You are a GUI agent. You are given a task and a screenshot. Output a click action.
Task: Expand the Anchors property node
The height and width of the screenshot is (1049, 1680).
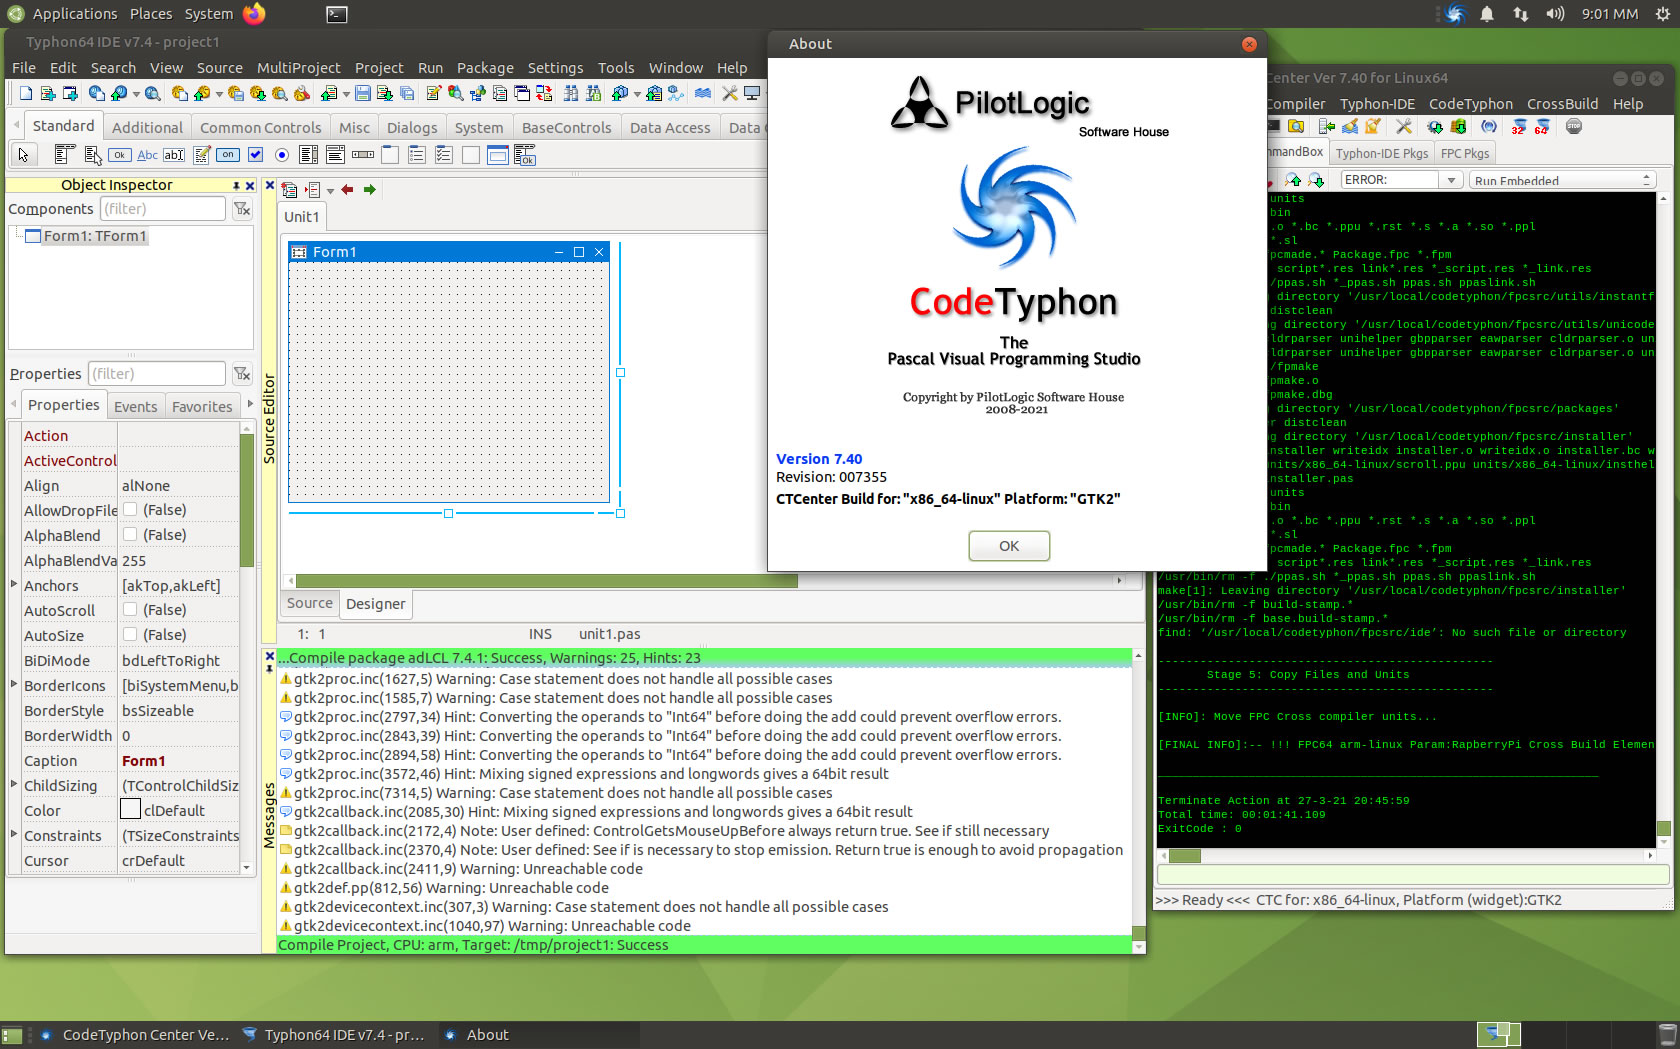point(14,584)
